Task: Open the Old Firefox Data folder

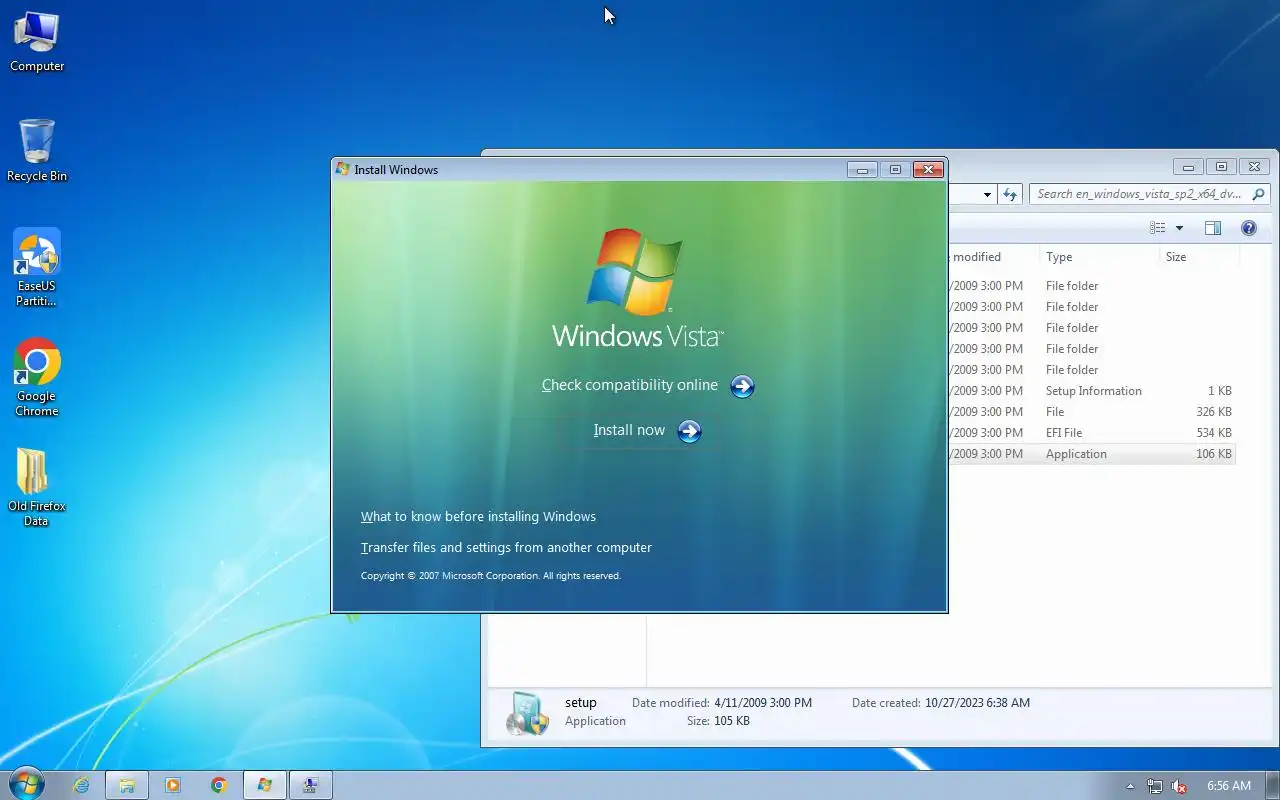Action: 37,488
